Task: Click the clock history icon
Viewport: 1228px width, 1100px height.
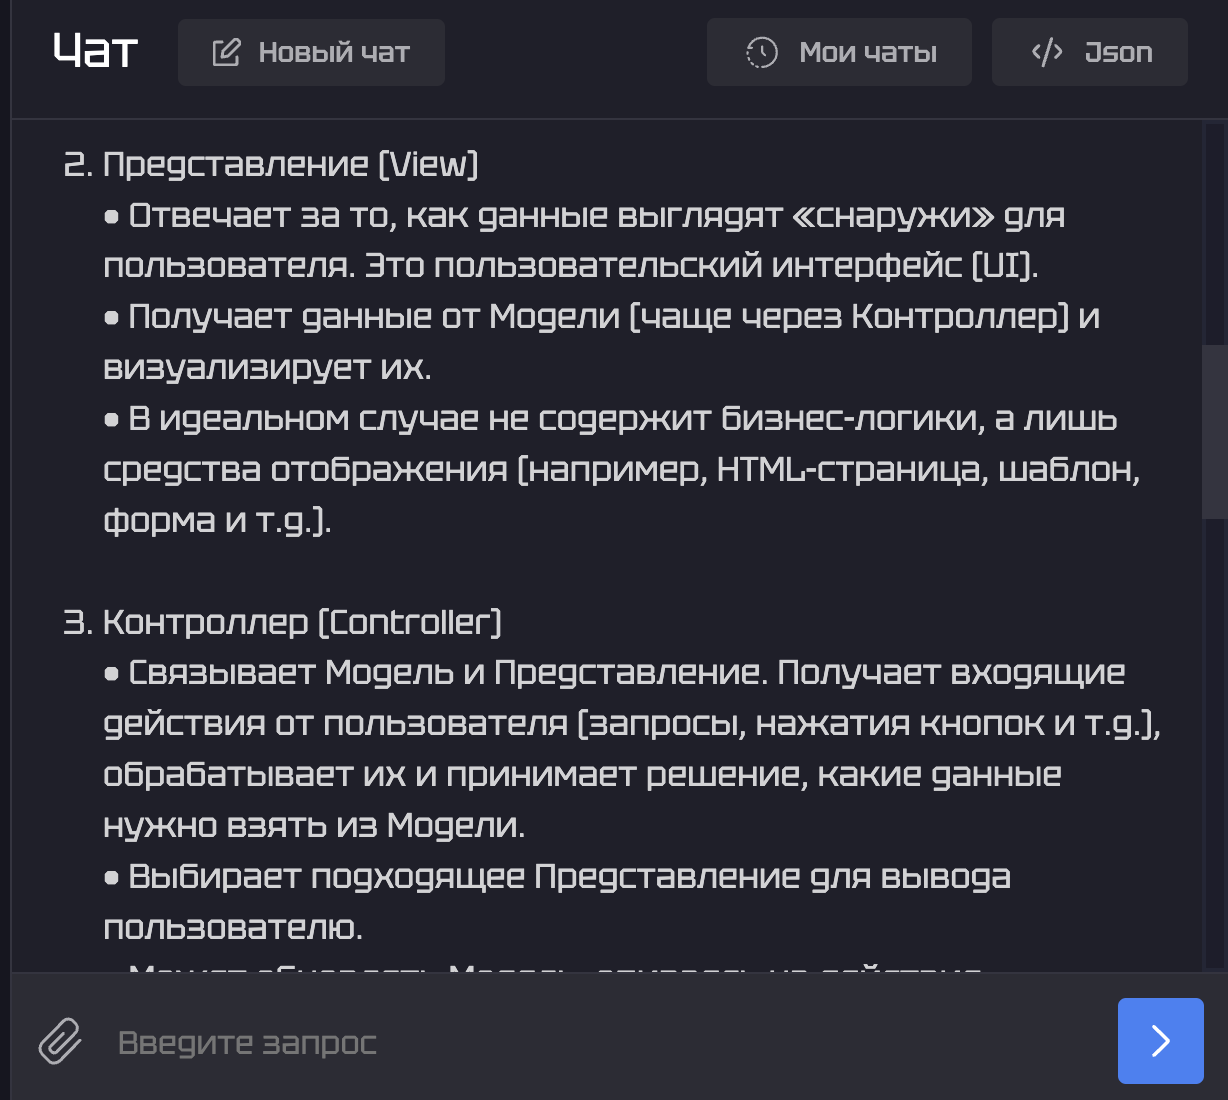Action: coord(762,52)
